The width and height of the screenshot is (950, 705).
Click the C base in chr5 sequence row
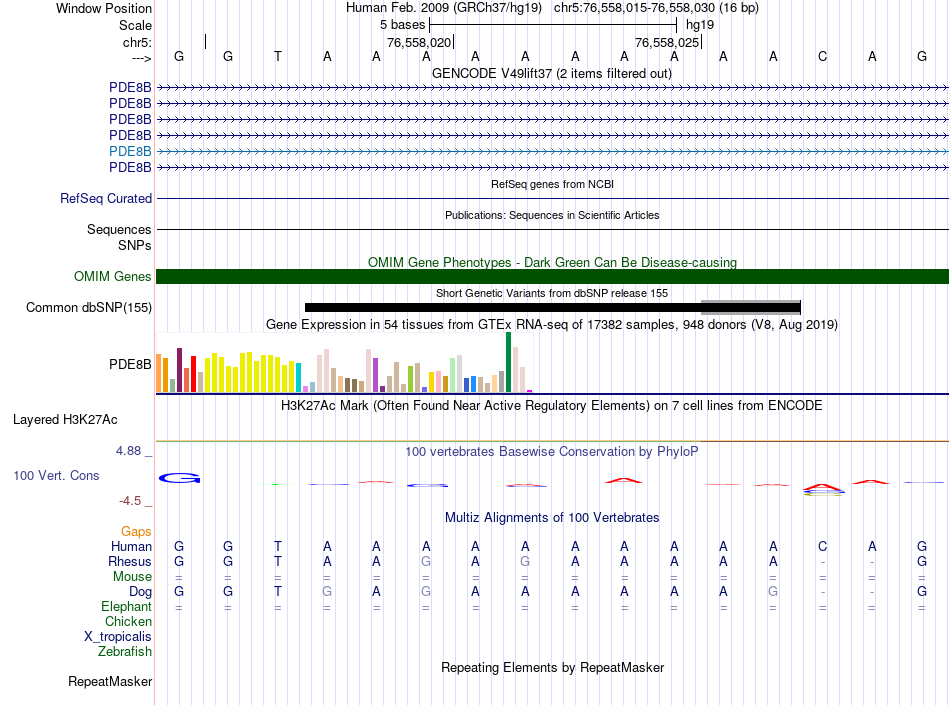coord(822,57)
